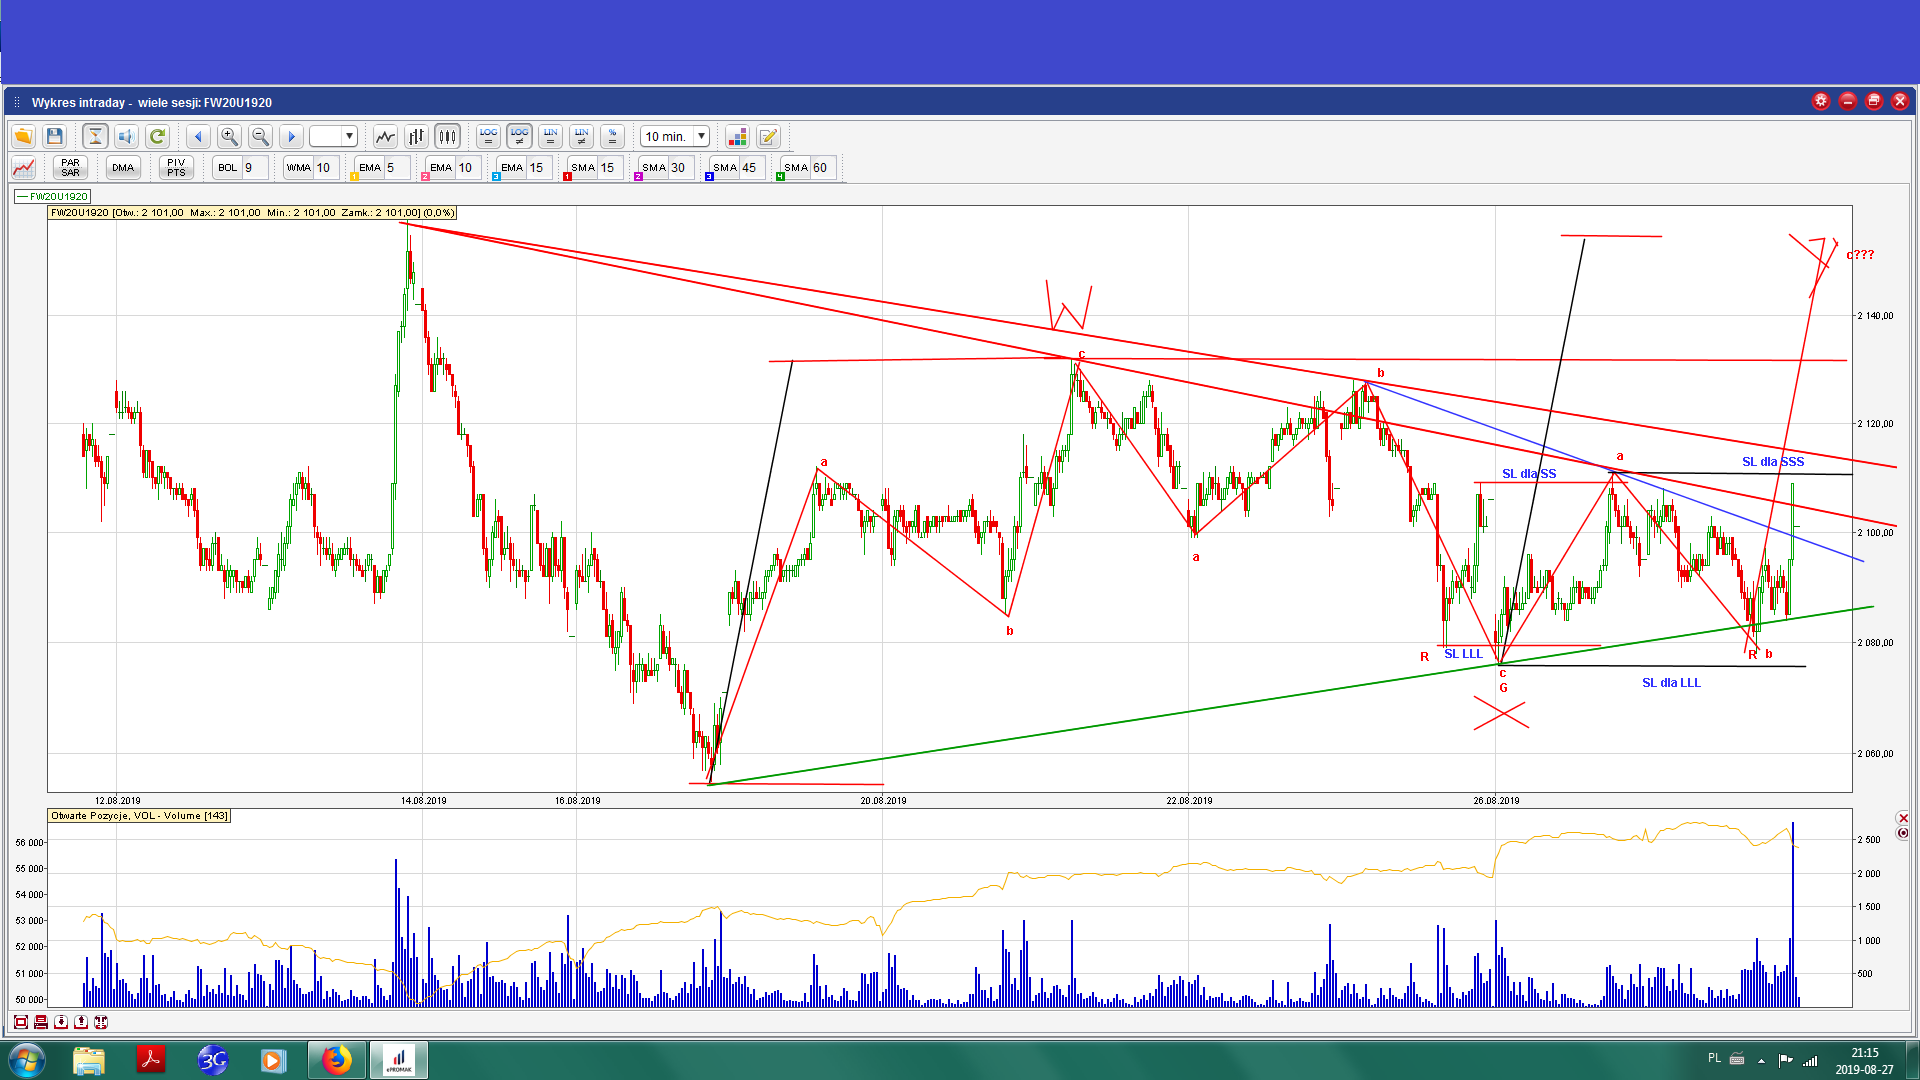Zoom in with the magnifier plus icon
Screen dimensions: 1920x1080
point(229,136)
